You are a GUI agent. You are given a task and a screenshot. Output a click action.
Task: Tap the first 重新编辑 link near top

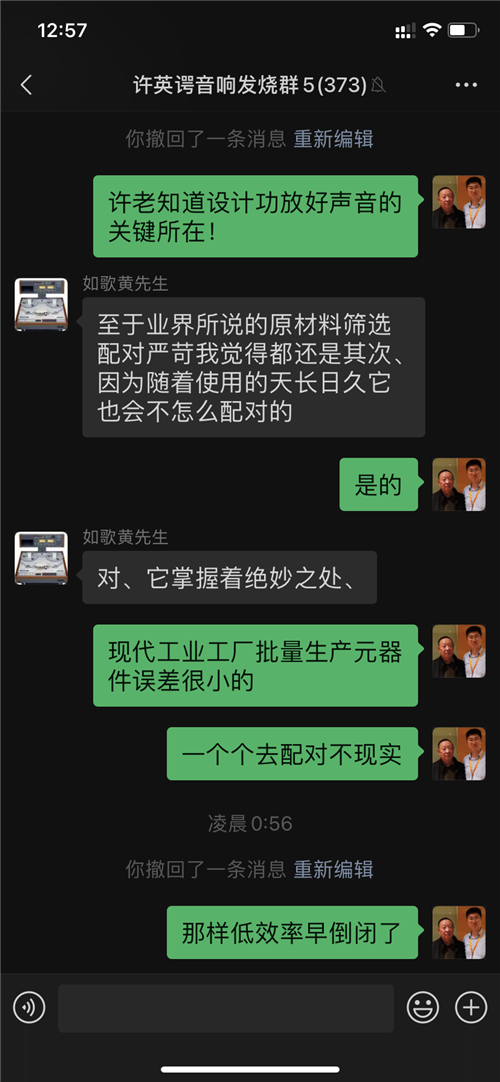tap(334, 139)
